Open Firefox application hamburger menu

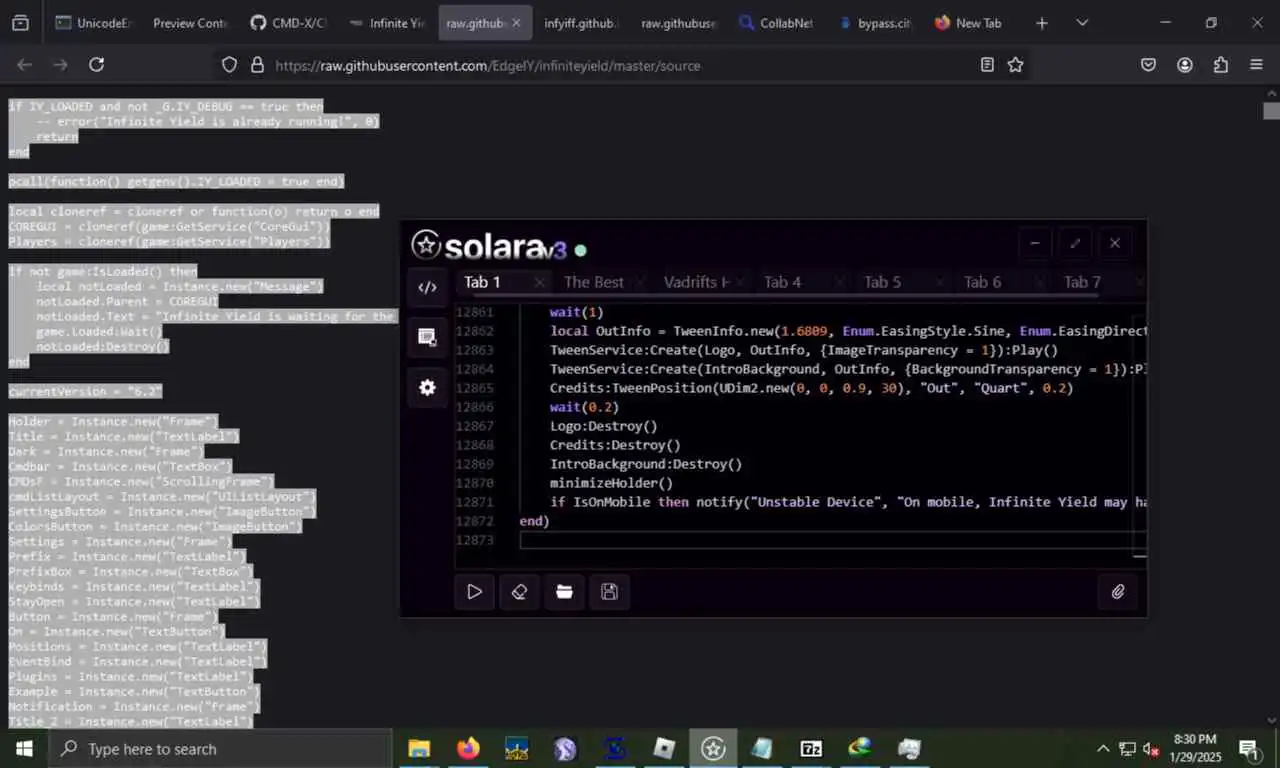tap(1257, 65)
